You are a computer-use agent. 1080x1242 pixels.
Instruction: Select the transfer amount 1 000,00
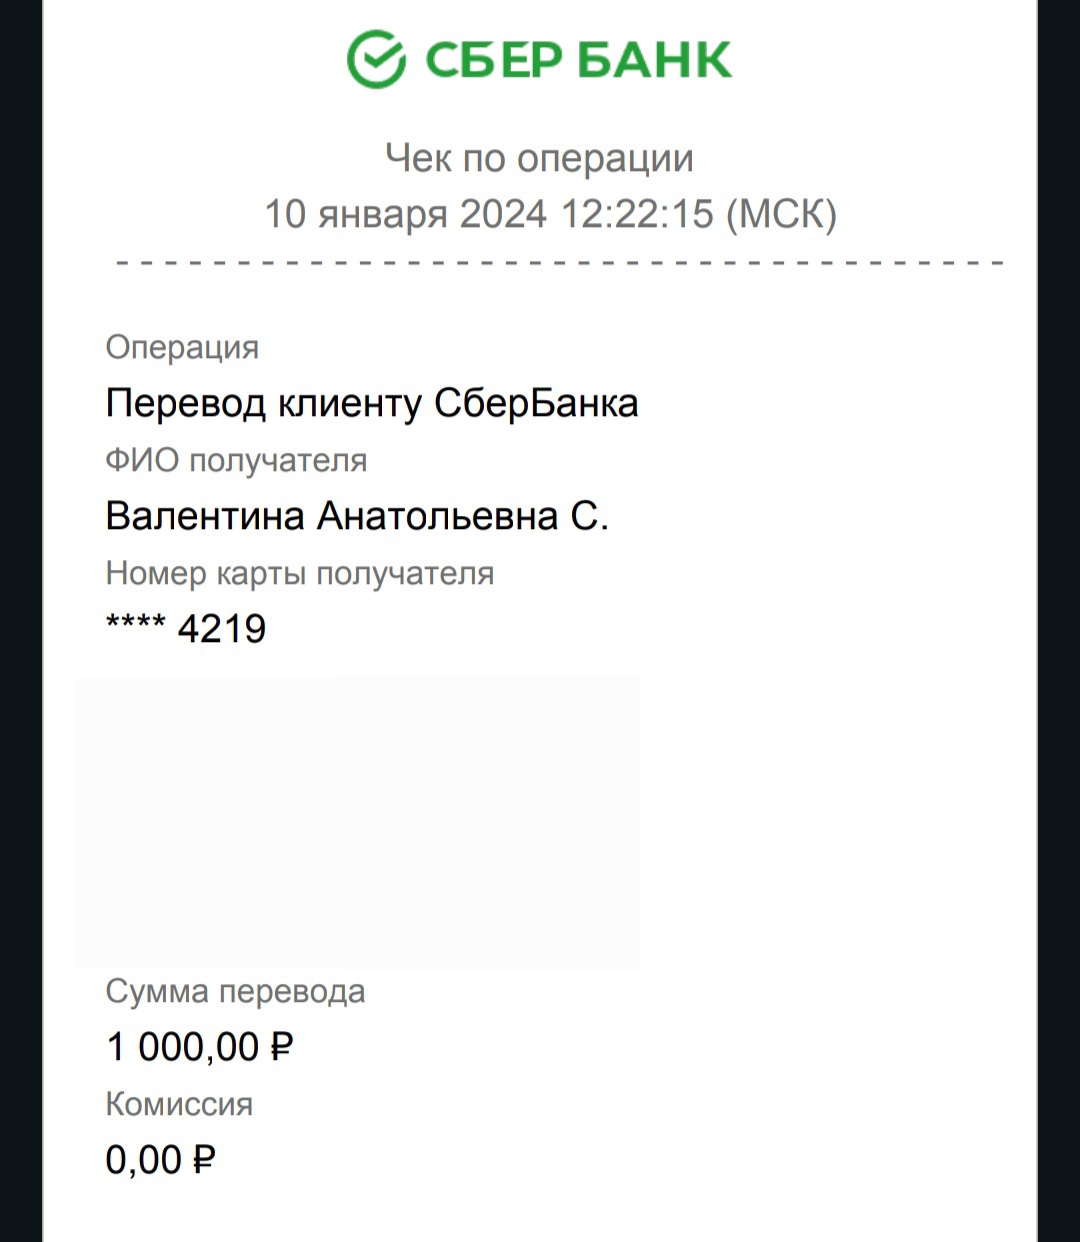pos(183,1047)
